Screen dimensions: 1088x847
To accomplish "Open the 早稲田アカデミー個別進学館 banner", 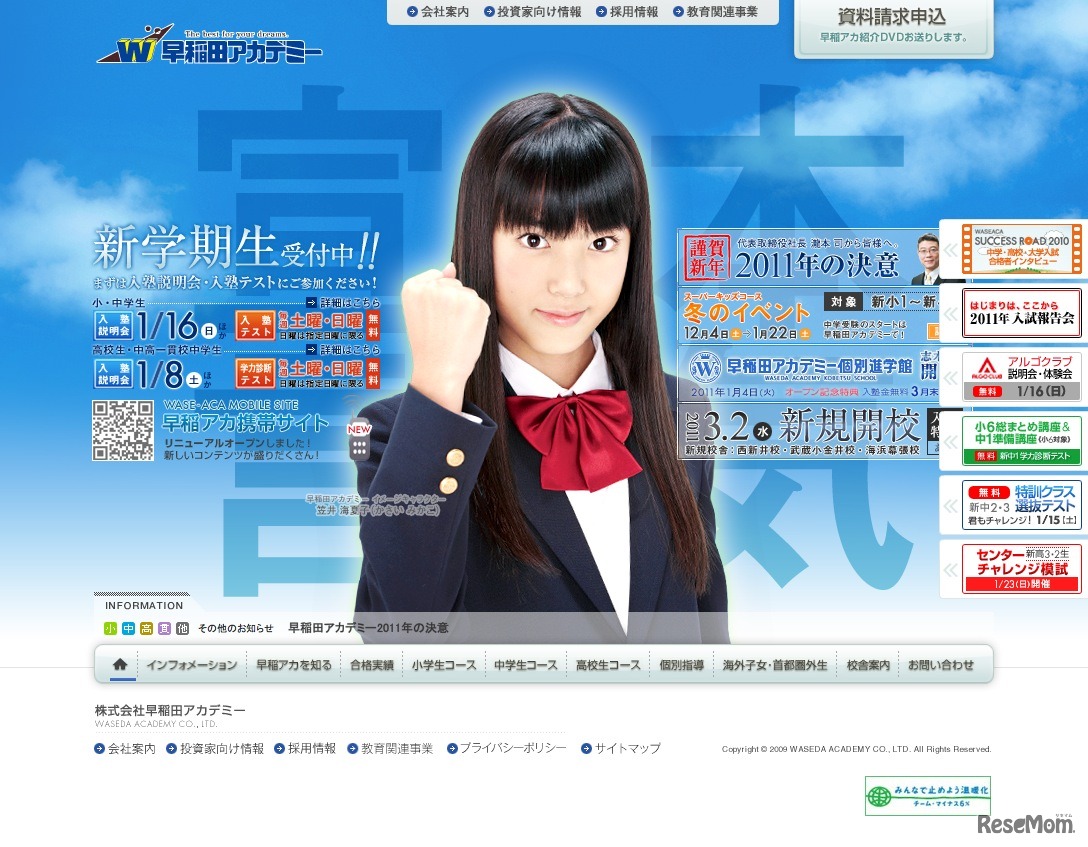I will (x=809, y=373).
